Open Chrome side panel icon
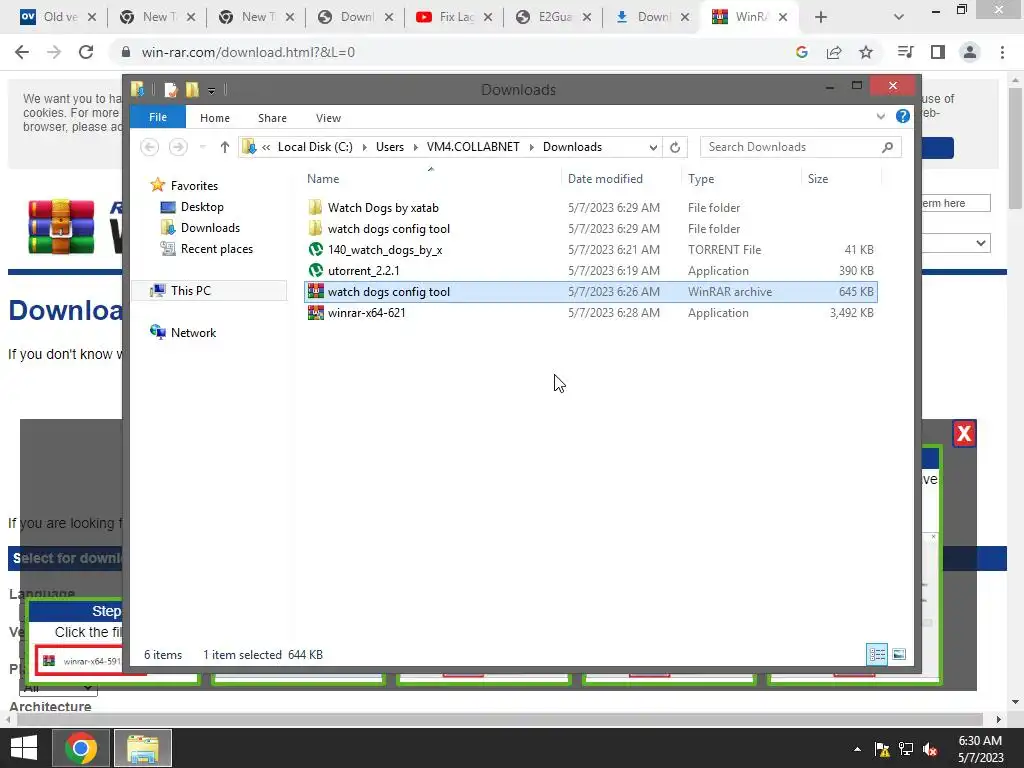Viewport: 1024px width, 768px height. (937, 52)
